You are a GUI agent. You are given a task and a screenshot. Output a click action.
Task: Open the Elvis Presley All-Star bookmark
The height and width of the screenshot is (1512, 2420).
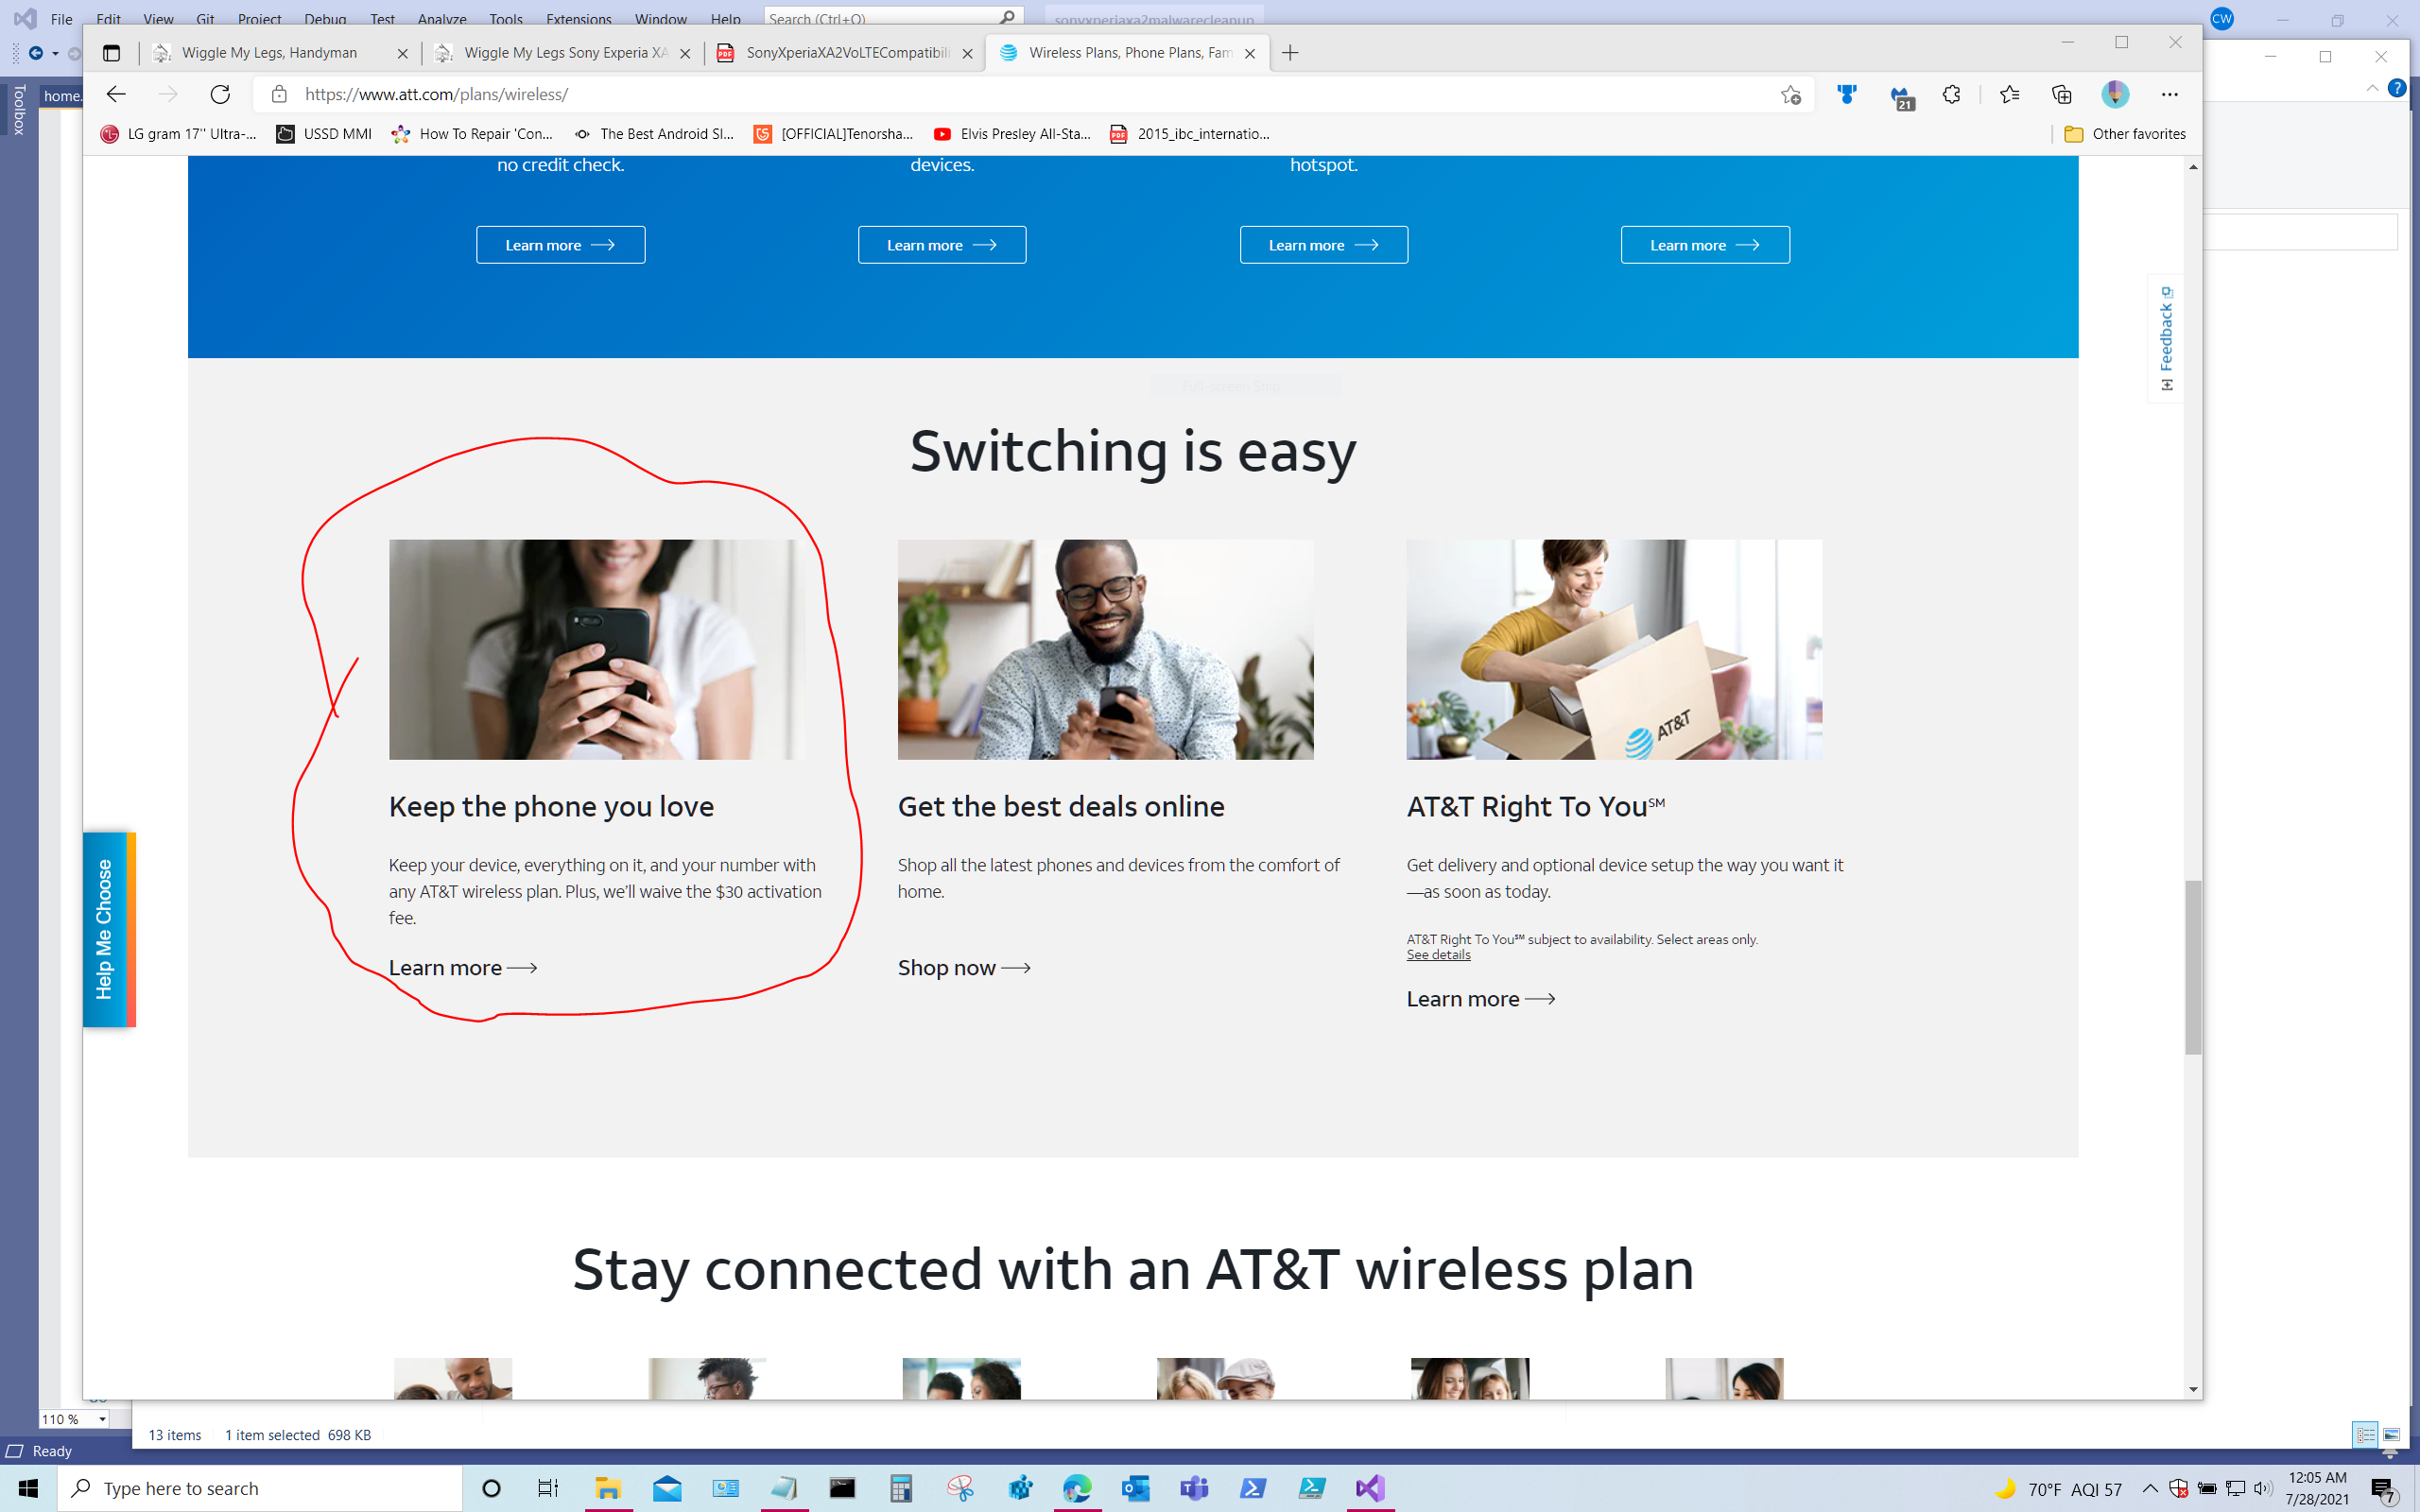pyautogui.click(x=1012, y=134)
